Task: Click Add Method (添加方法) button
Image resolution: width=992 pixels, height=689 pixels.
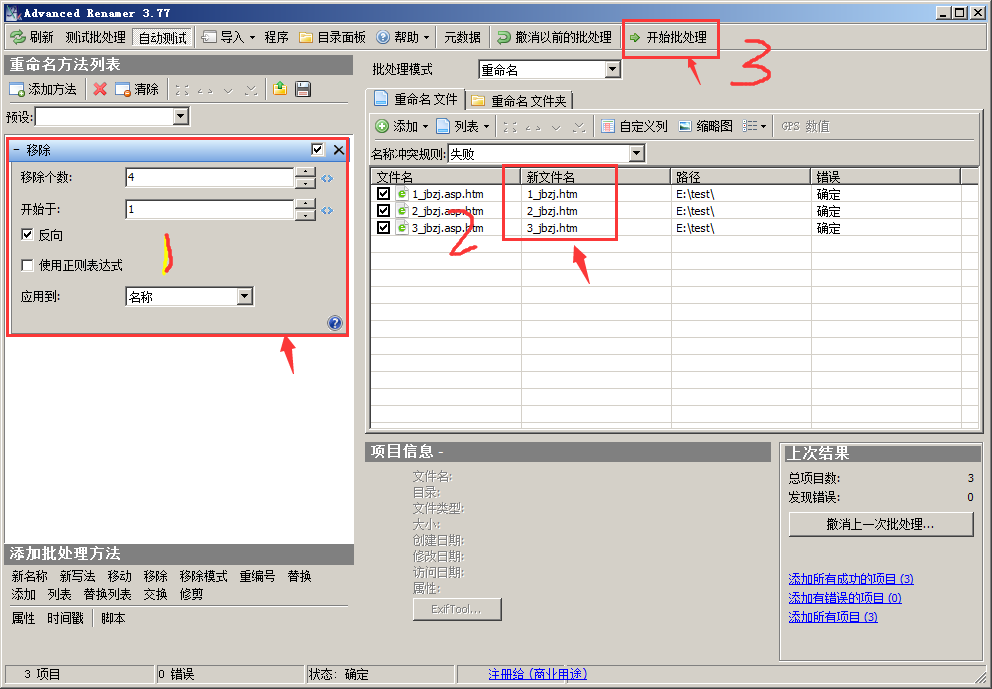Action: click(43, 89)
